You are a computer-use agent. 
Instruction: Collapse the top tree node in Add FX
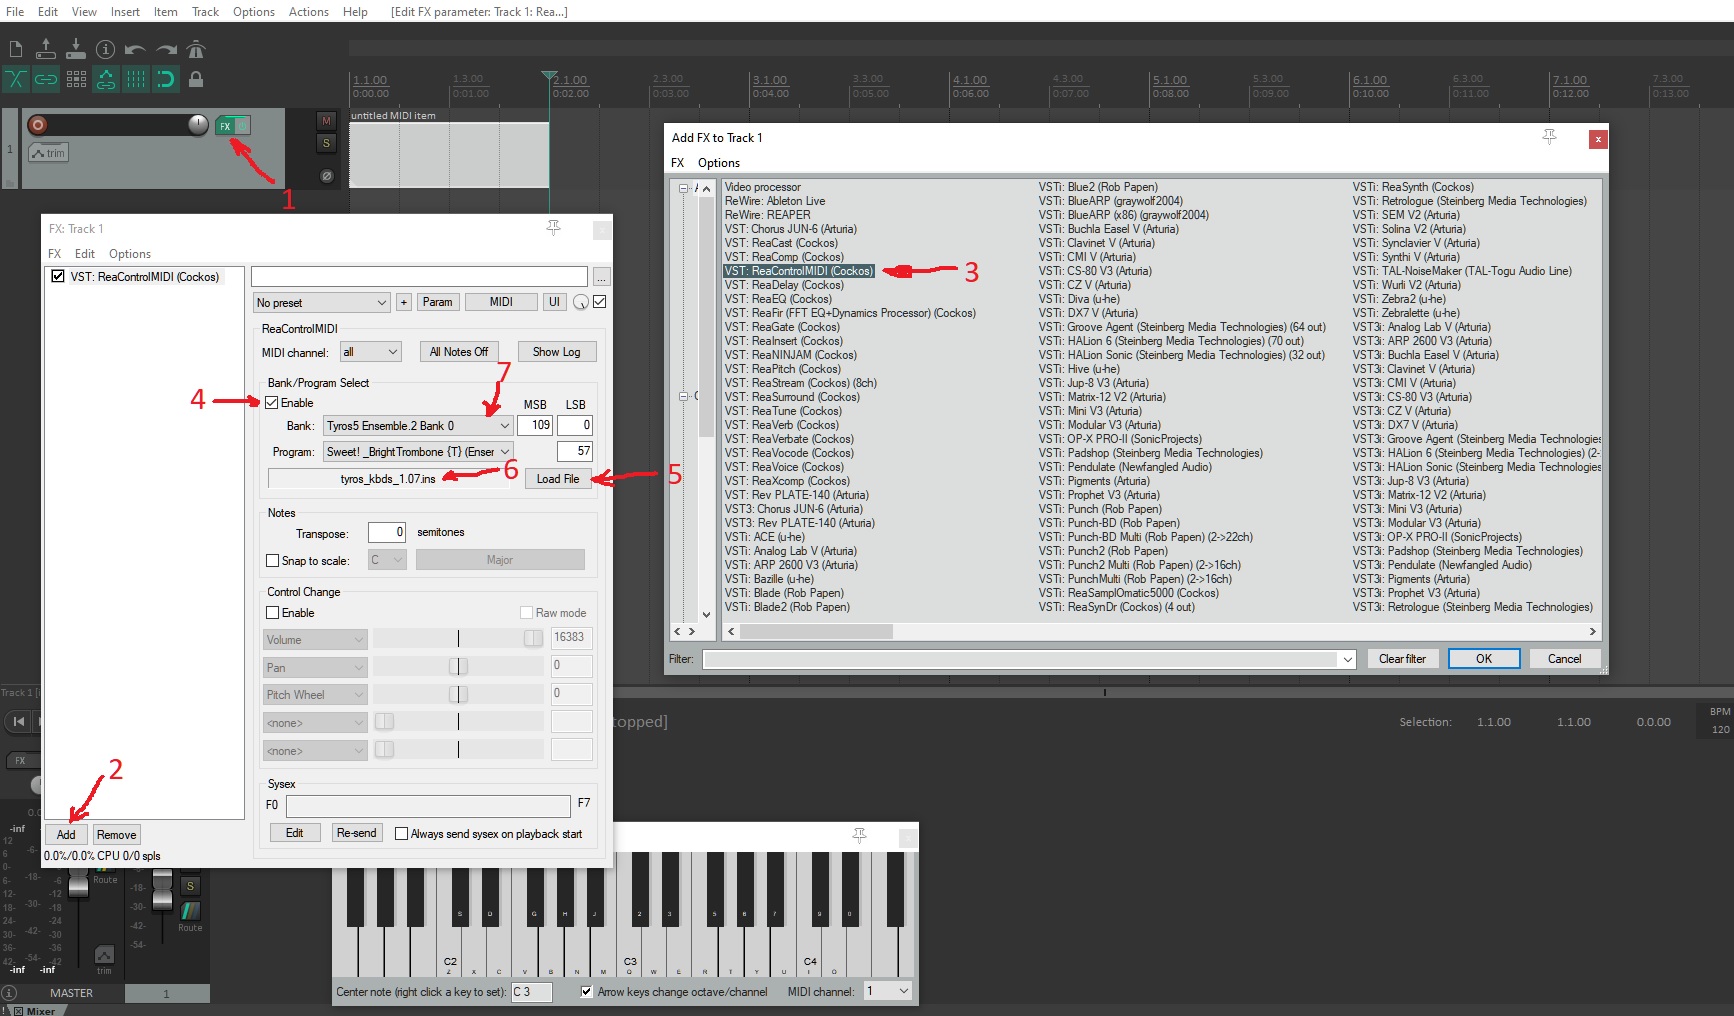[x=684, y=188]
